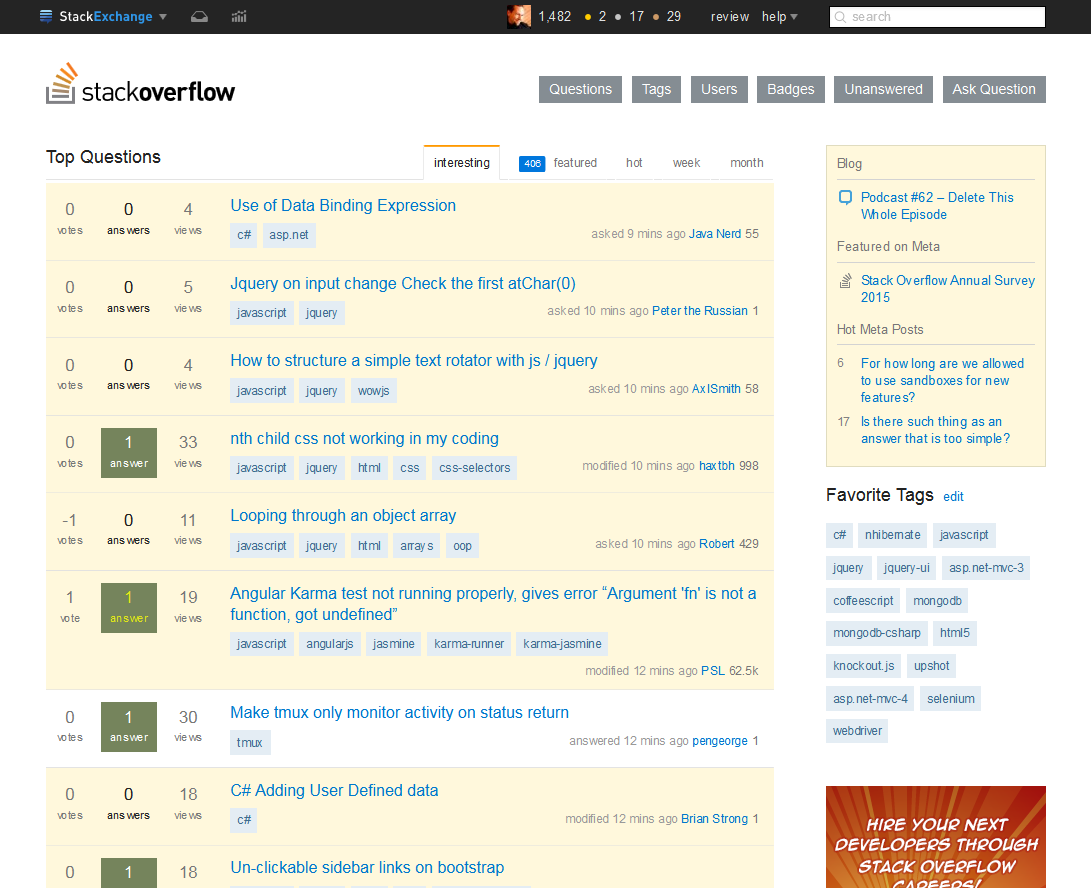1091x888 pixels.
Task: Open user profile haxtbh
Action: 717,466
